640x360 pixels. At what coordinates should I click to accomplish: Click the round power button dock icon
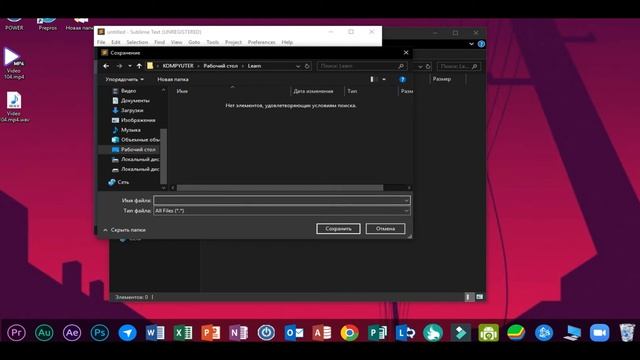pyautogui.click(x=266, y=333)
